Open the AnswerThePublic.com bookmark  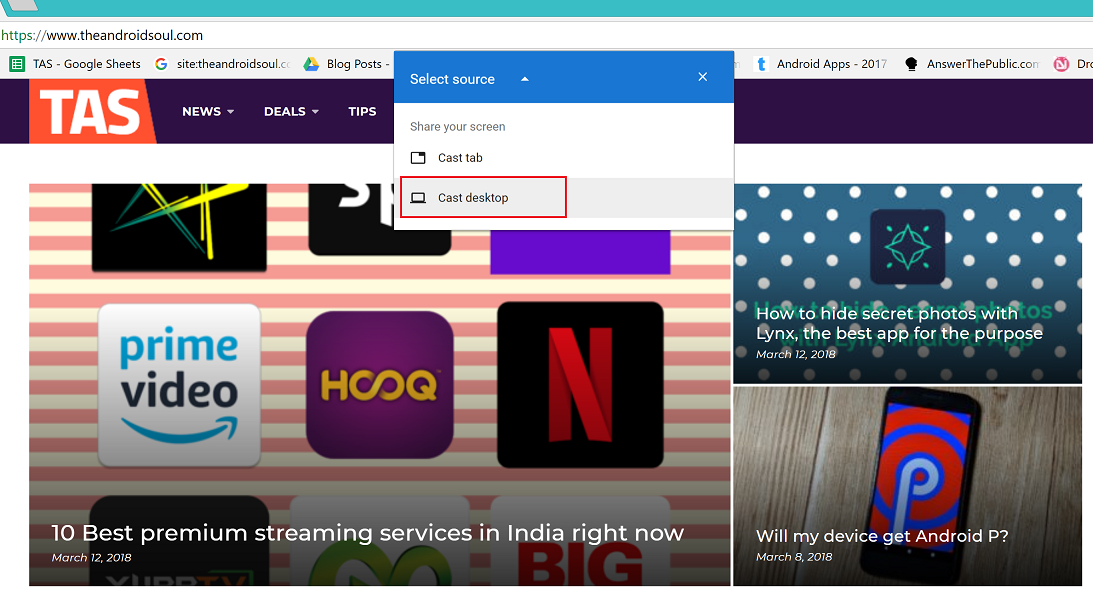coord(972,64)
